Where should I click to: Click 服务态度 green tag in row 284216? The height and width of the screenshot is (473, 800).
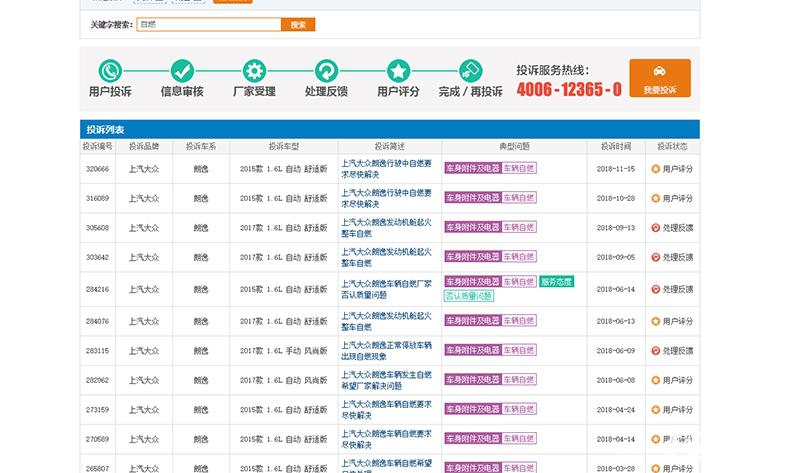[556, 282]
